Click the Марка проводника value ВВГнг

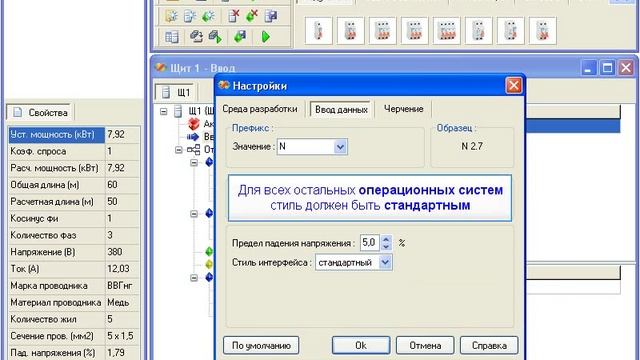(120, 286)
